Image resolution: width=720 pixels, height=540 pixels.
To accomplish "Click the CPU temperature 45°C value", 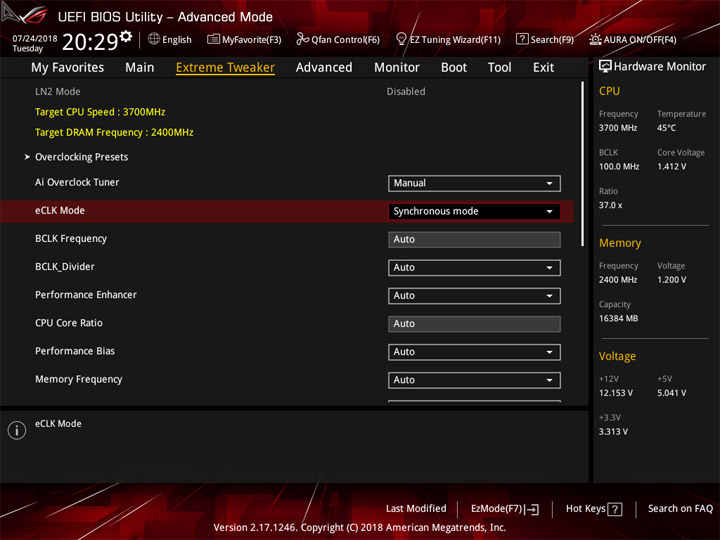I will pyautogui.click(x=666, y=128).
